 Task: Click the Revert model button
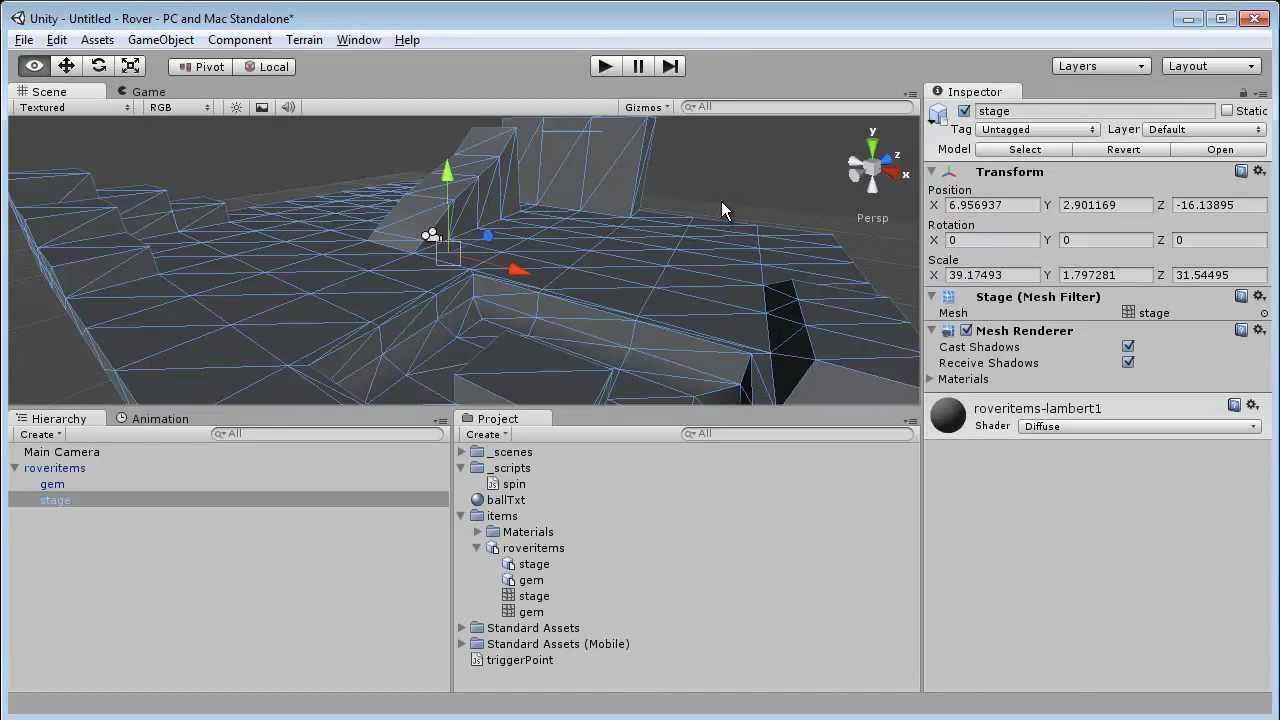(1123, 150)
